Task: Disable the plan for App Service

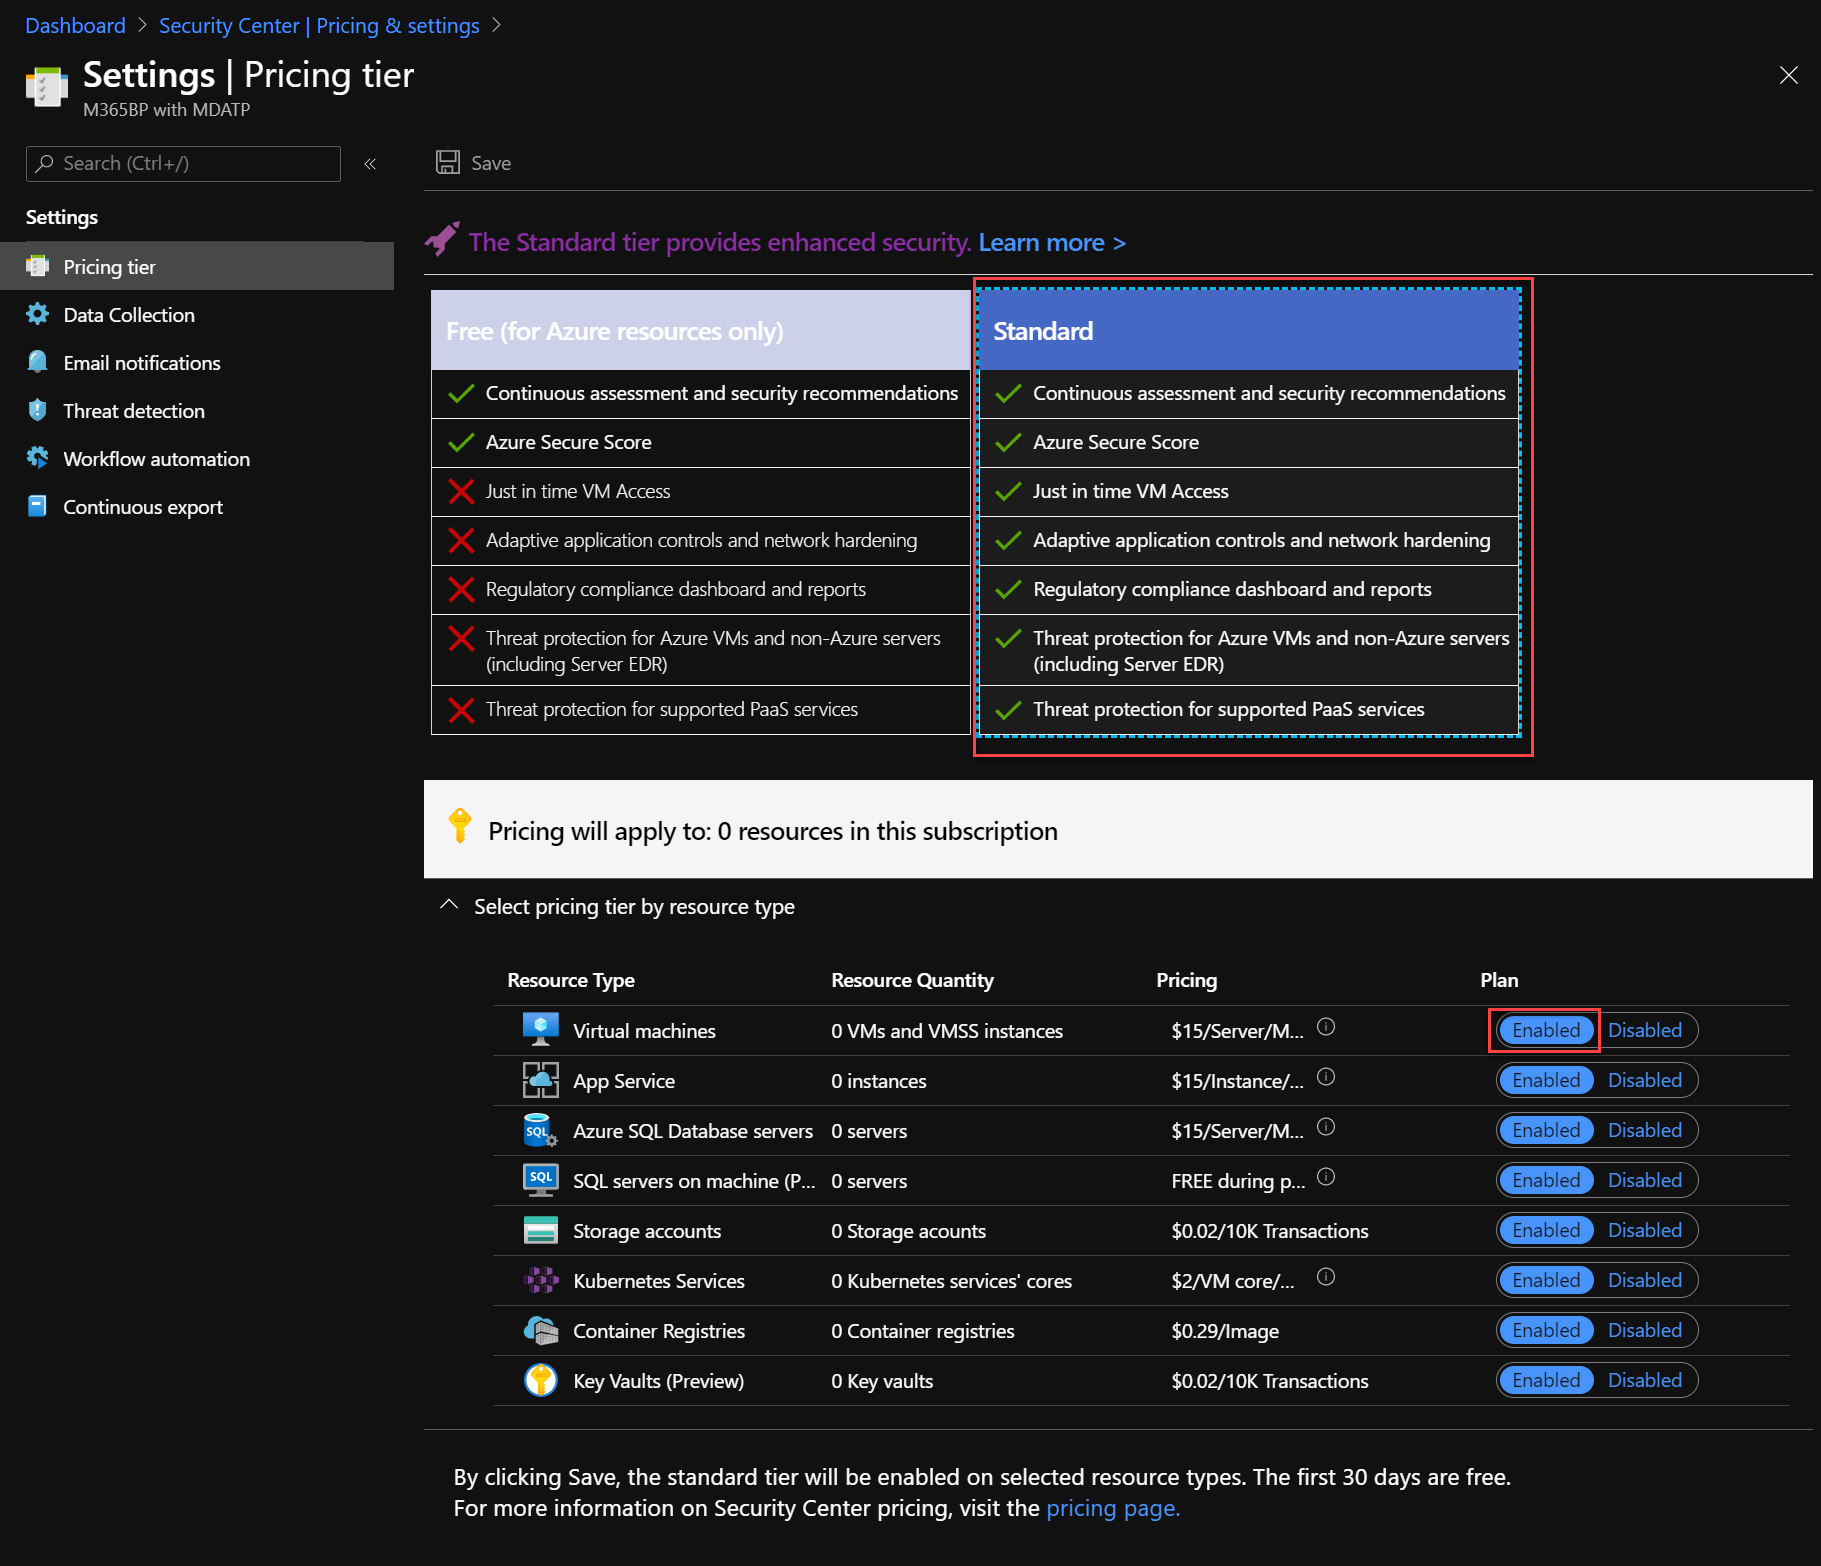Action: coord(1645,1080)
